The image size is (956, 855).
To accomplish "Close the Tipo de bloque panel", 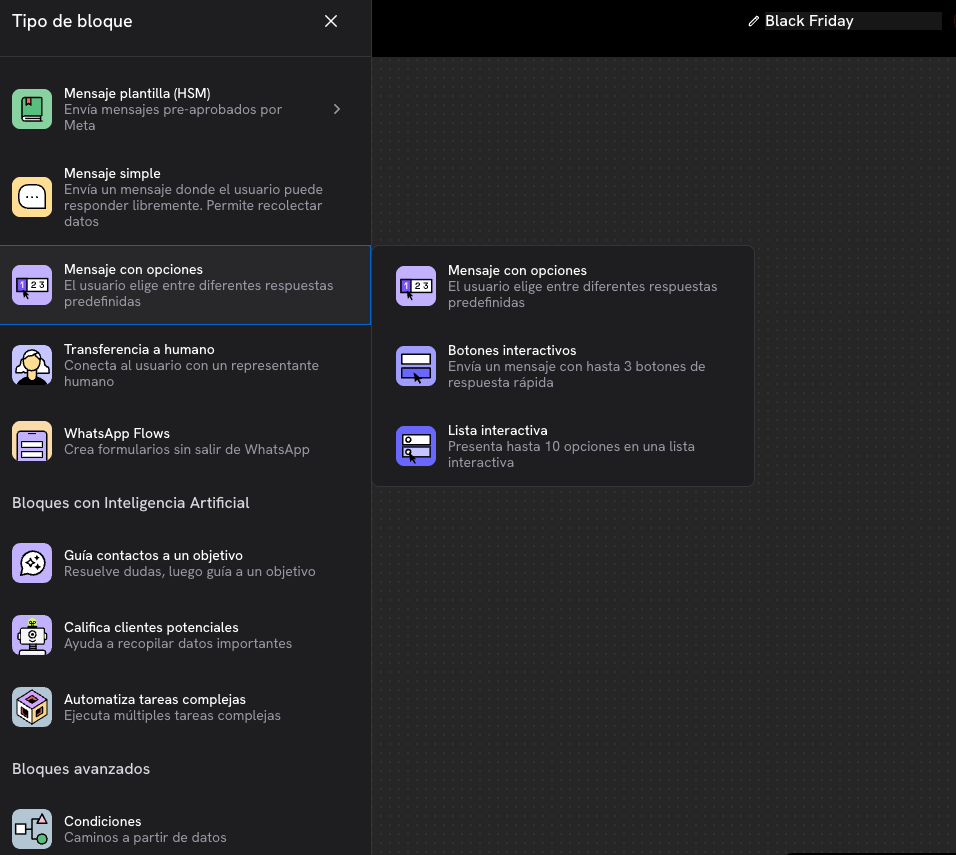I will click(x=331, y=21).
